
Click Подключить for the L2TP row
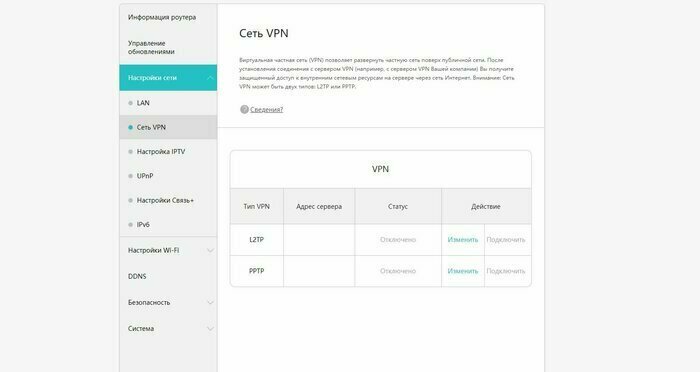[506, 240]
